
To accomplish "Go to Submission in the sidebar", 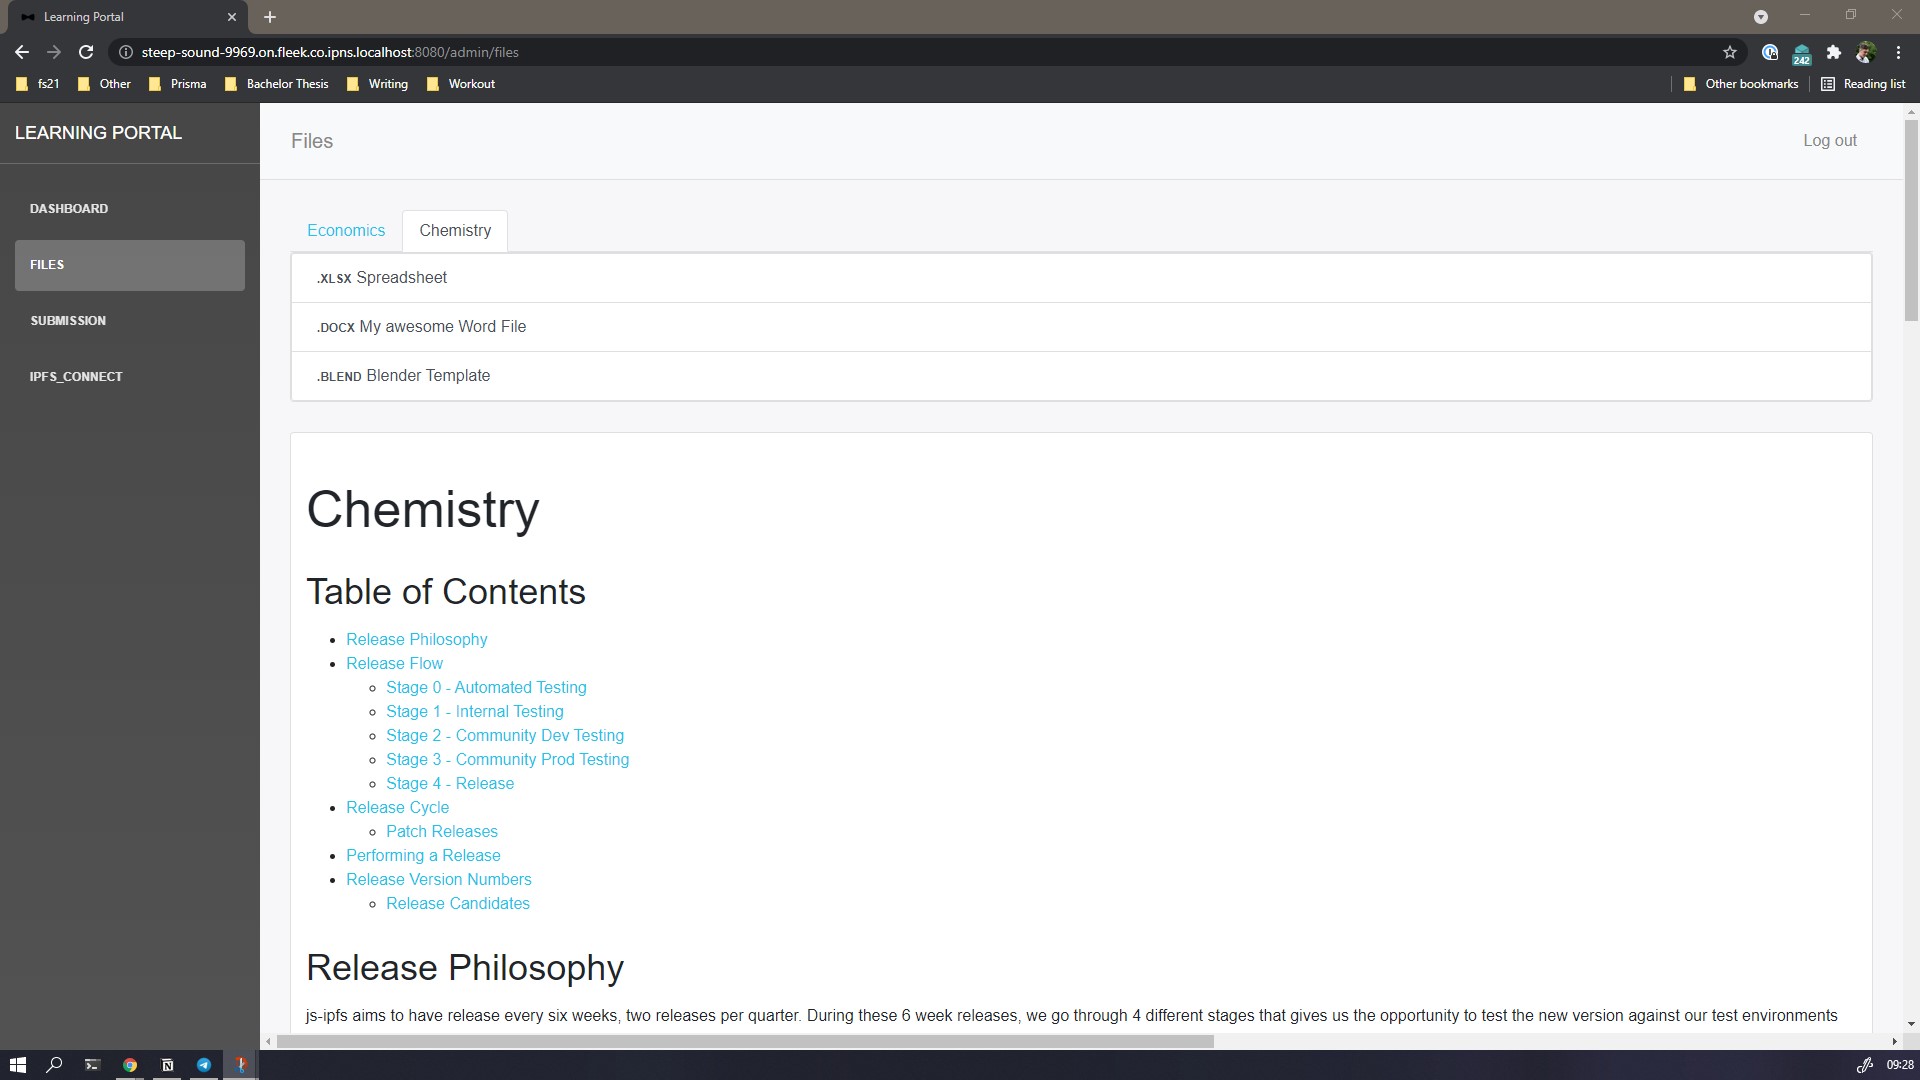I will click(x=68, y=321).
